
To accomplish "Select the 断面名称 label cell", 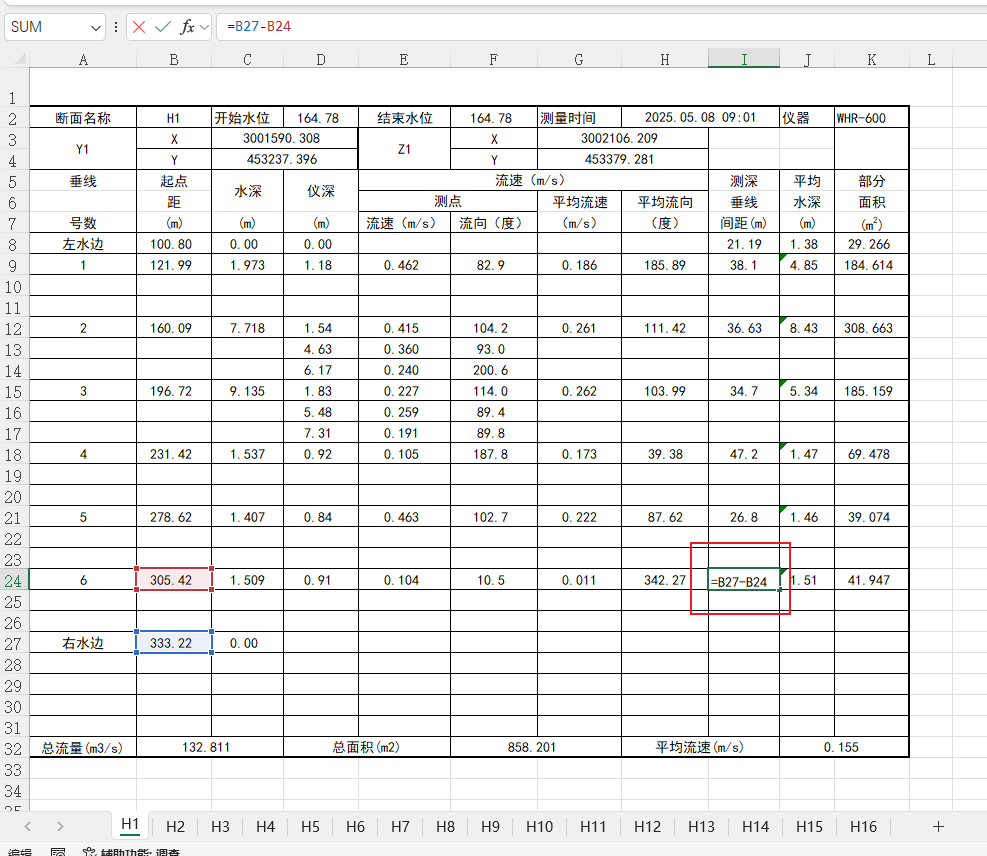I will [x=83, y=118].
